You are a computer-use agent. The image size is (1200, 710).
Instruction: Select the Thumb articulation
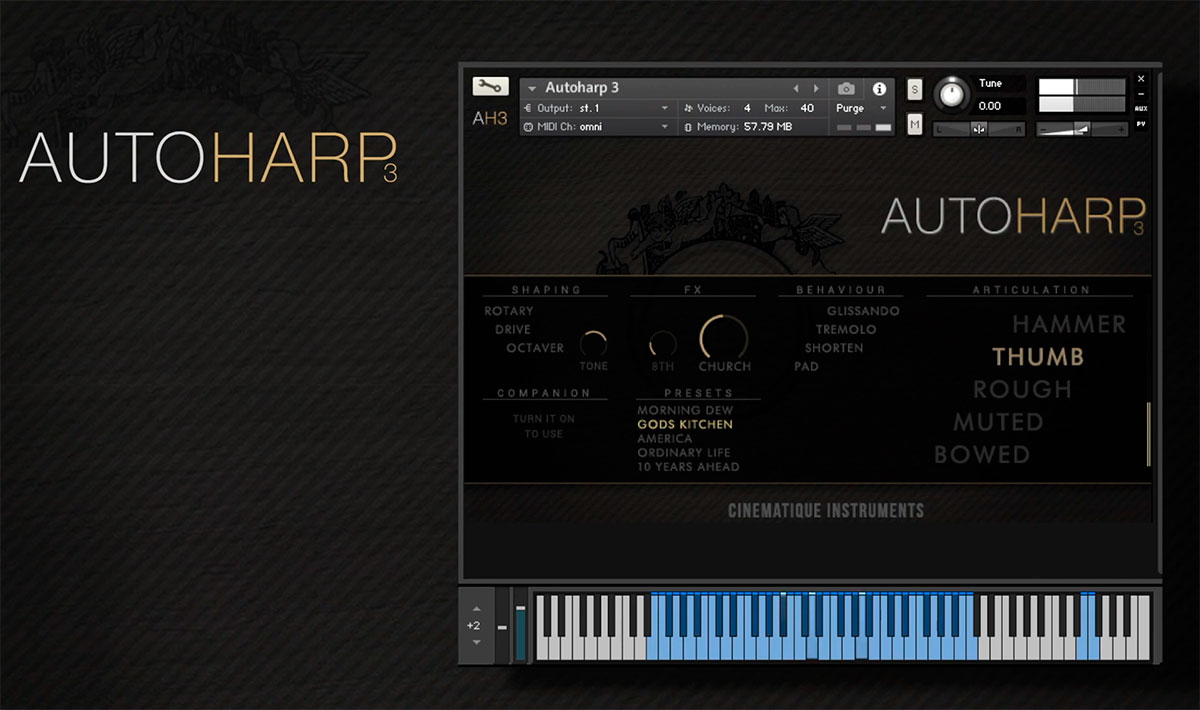[1038, 356]
